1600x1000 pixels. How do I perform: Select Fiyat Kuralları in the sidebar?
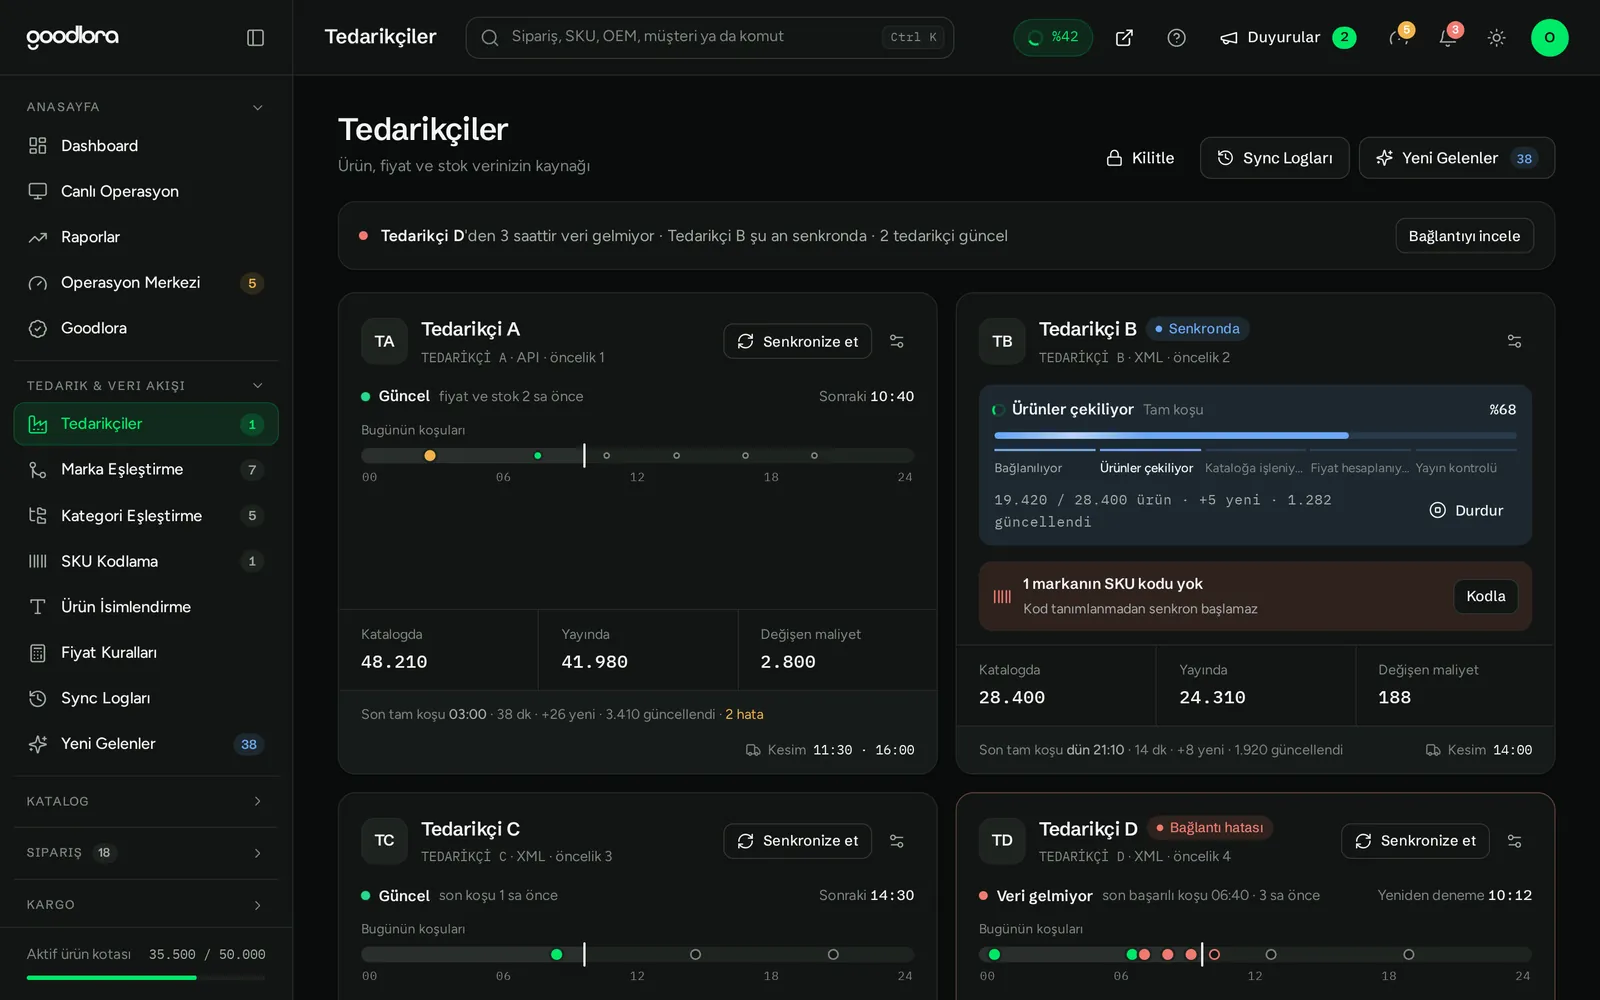point(146,653)
